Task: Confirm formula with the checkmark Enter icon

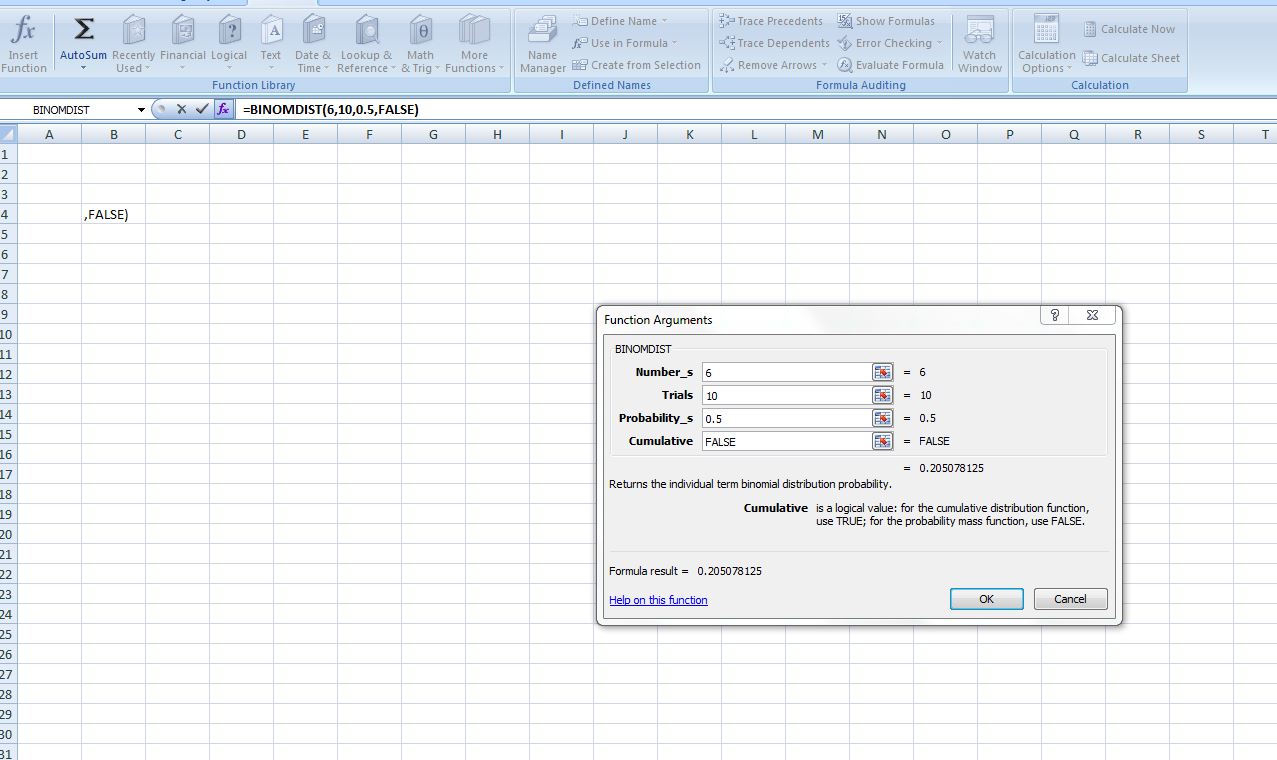Action: [x=202, y=109]
